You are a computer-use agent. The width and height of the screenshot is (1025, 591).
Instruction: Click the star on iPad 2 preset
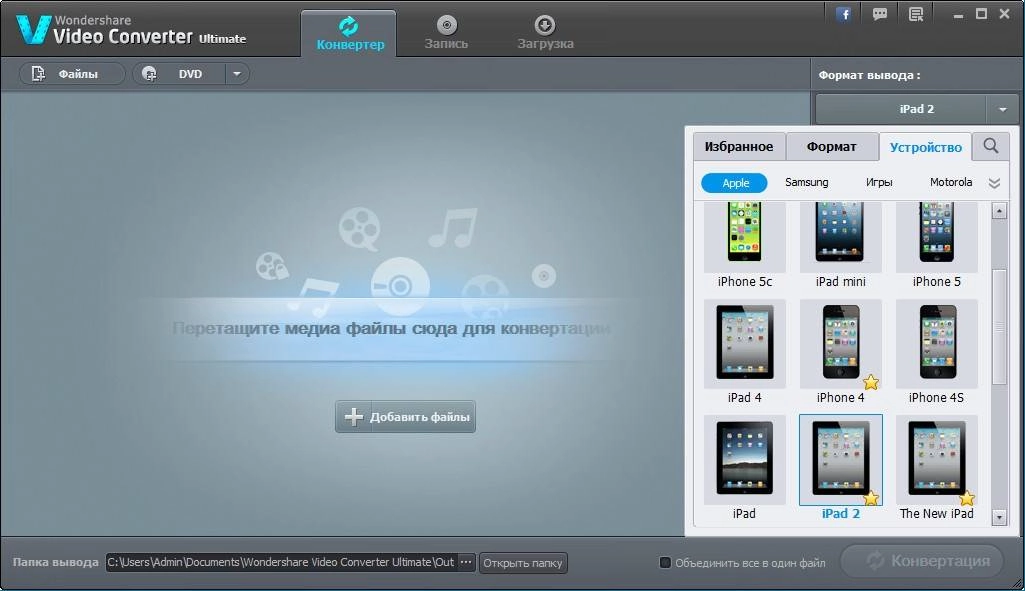coord(871,499)
